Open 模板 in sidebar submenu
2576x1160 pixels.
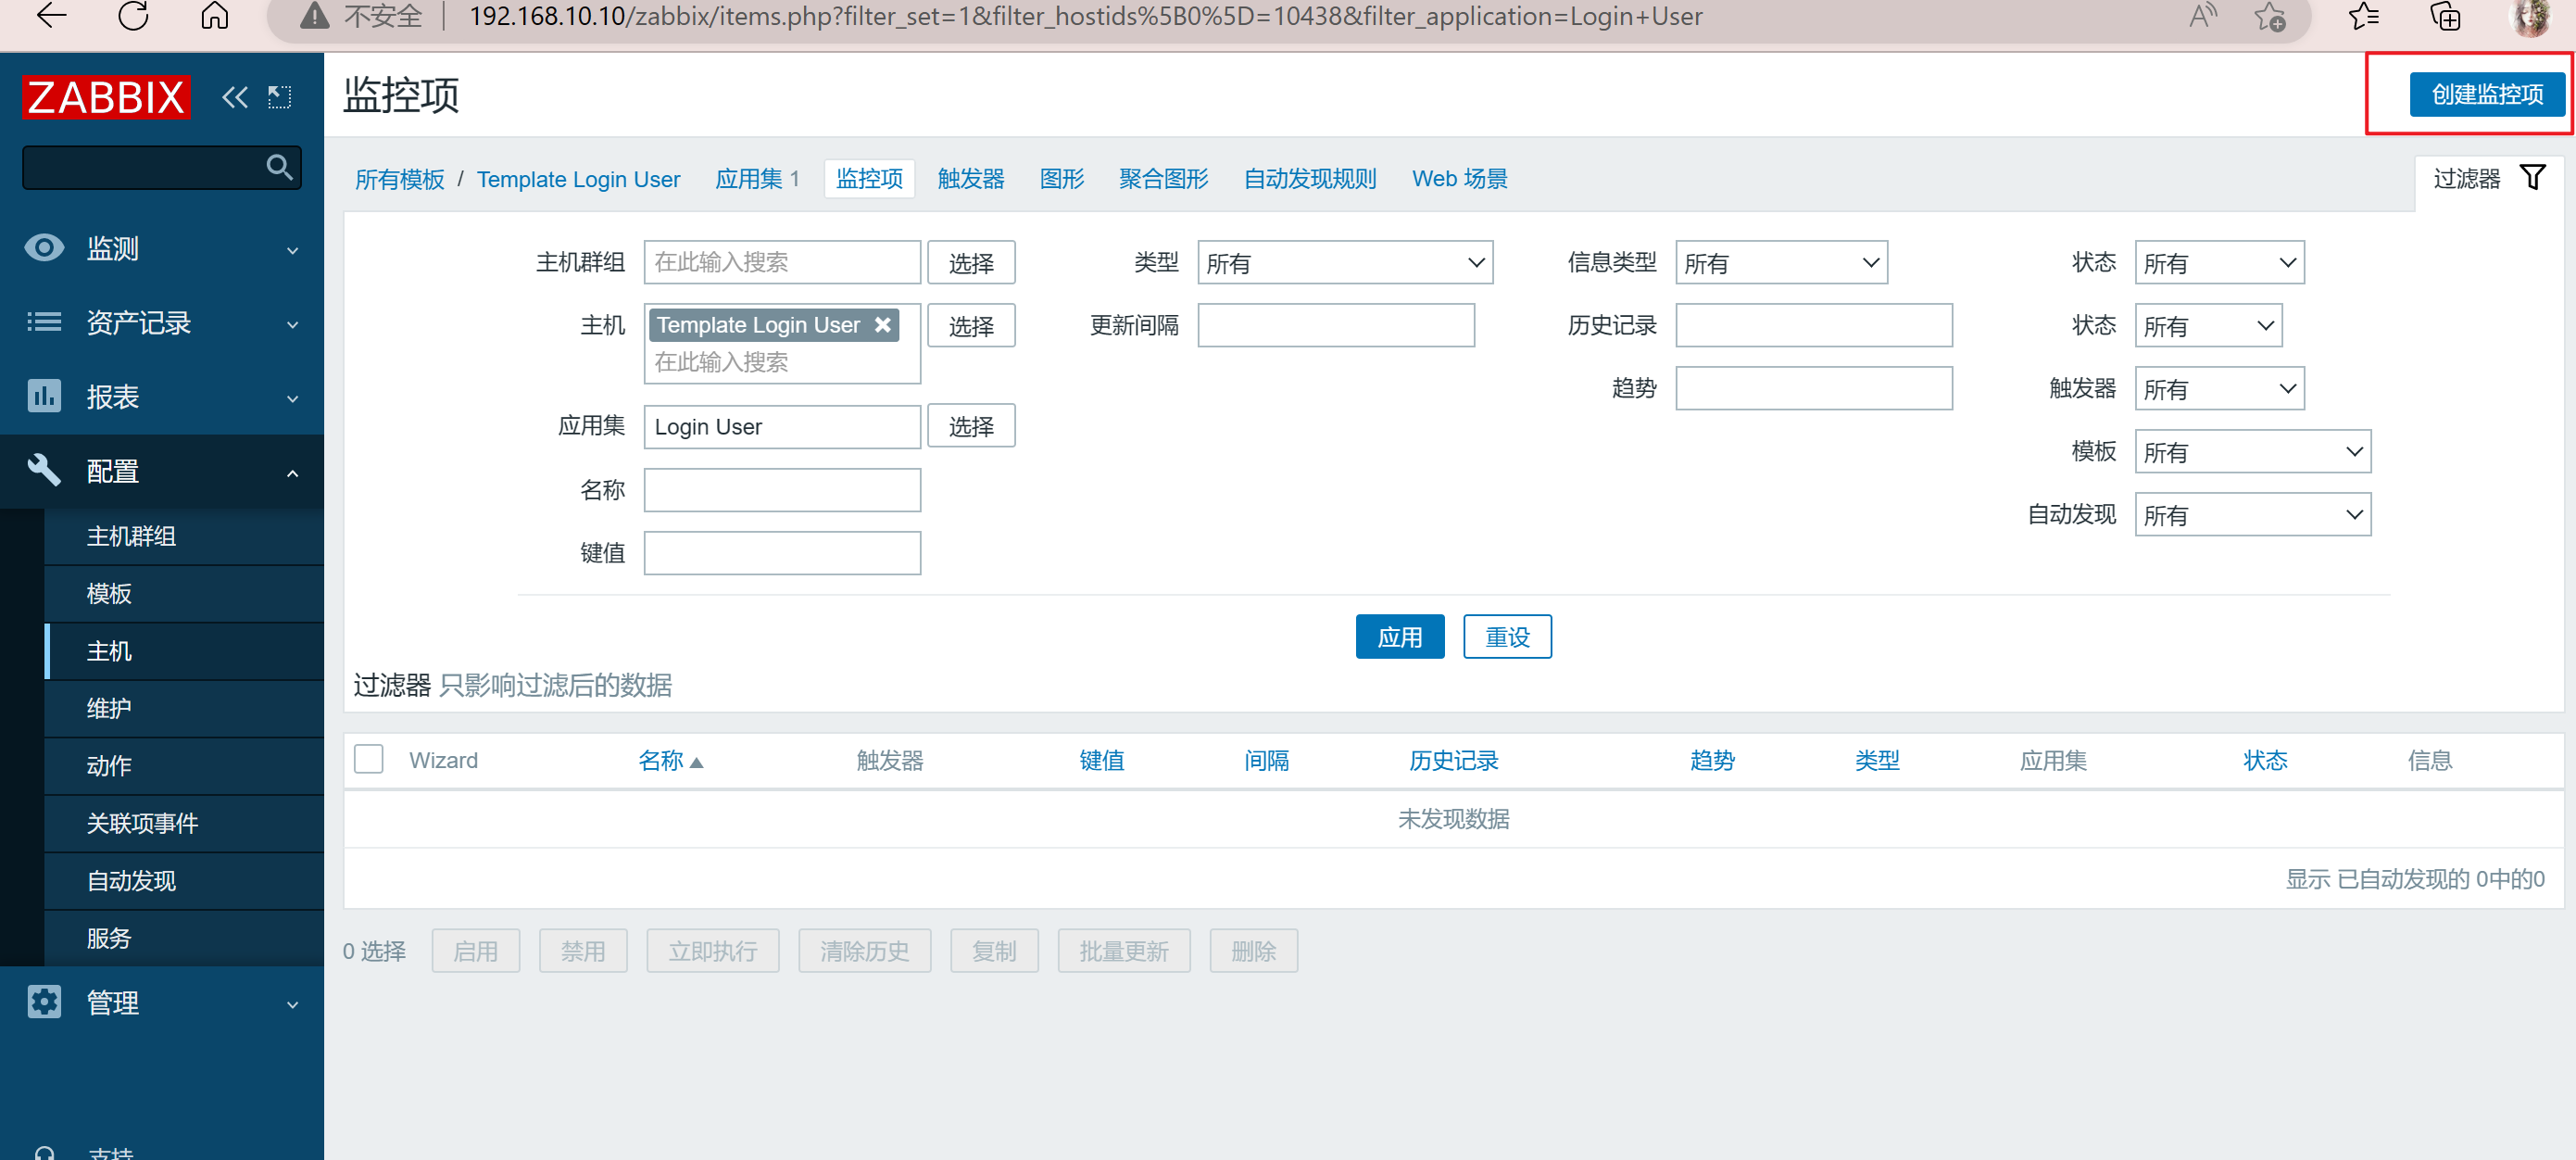click(184, 593)
